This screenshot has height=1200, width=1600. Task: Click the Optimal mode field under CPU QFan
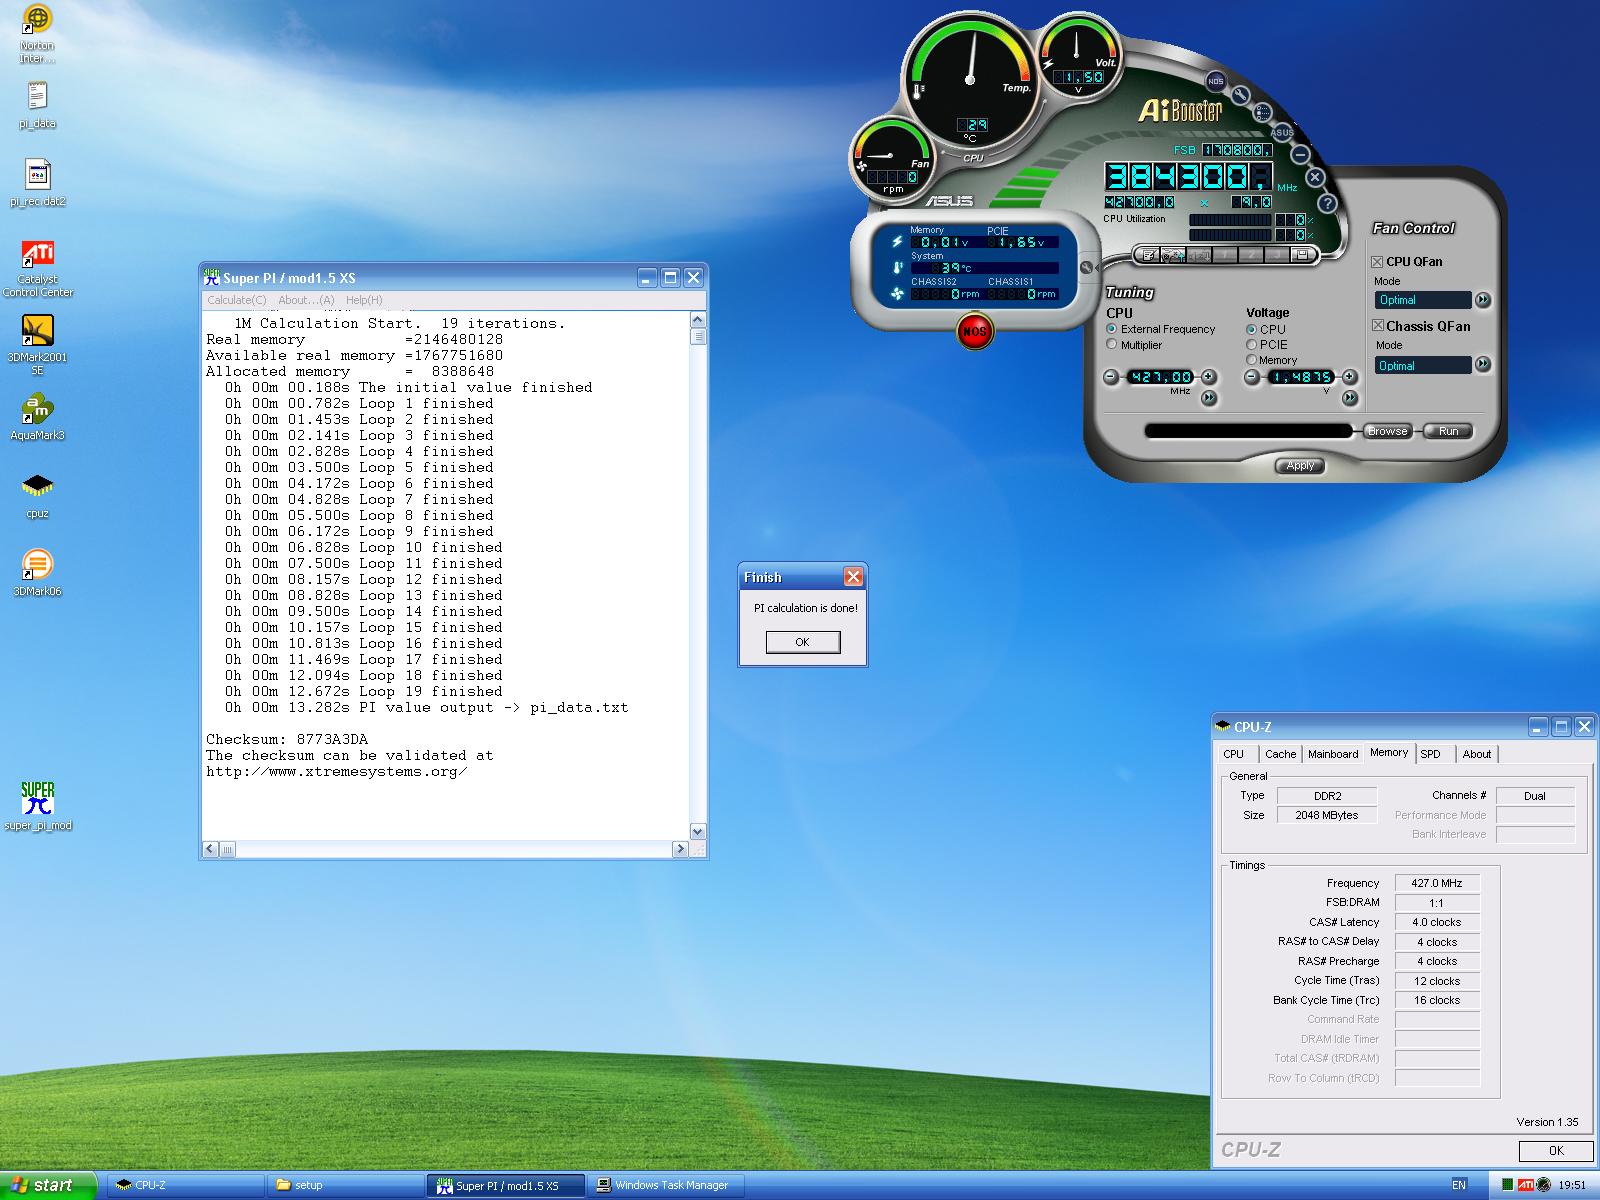click(1422, 300)
